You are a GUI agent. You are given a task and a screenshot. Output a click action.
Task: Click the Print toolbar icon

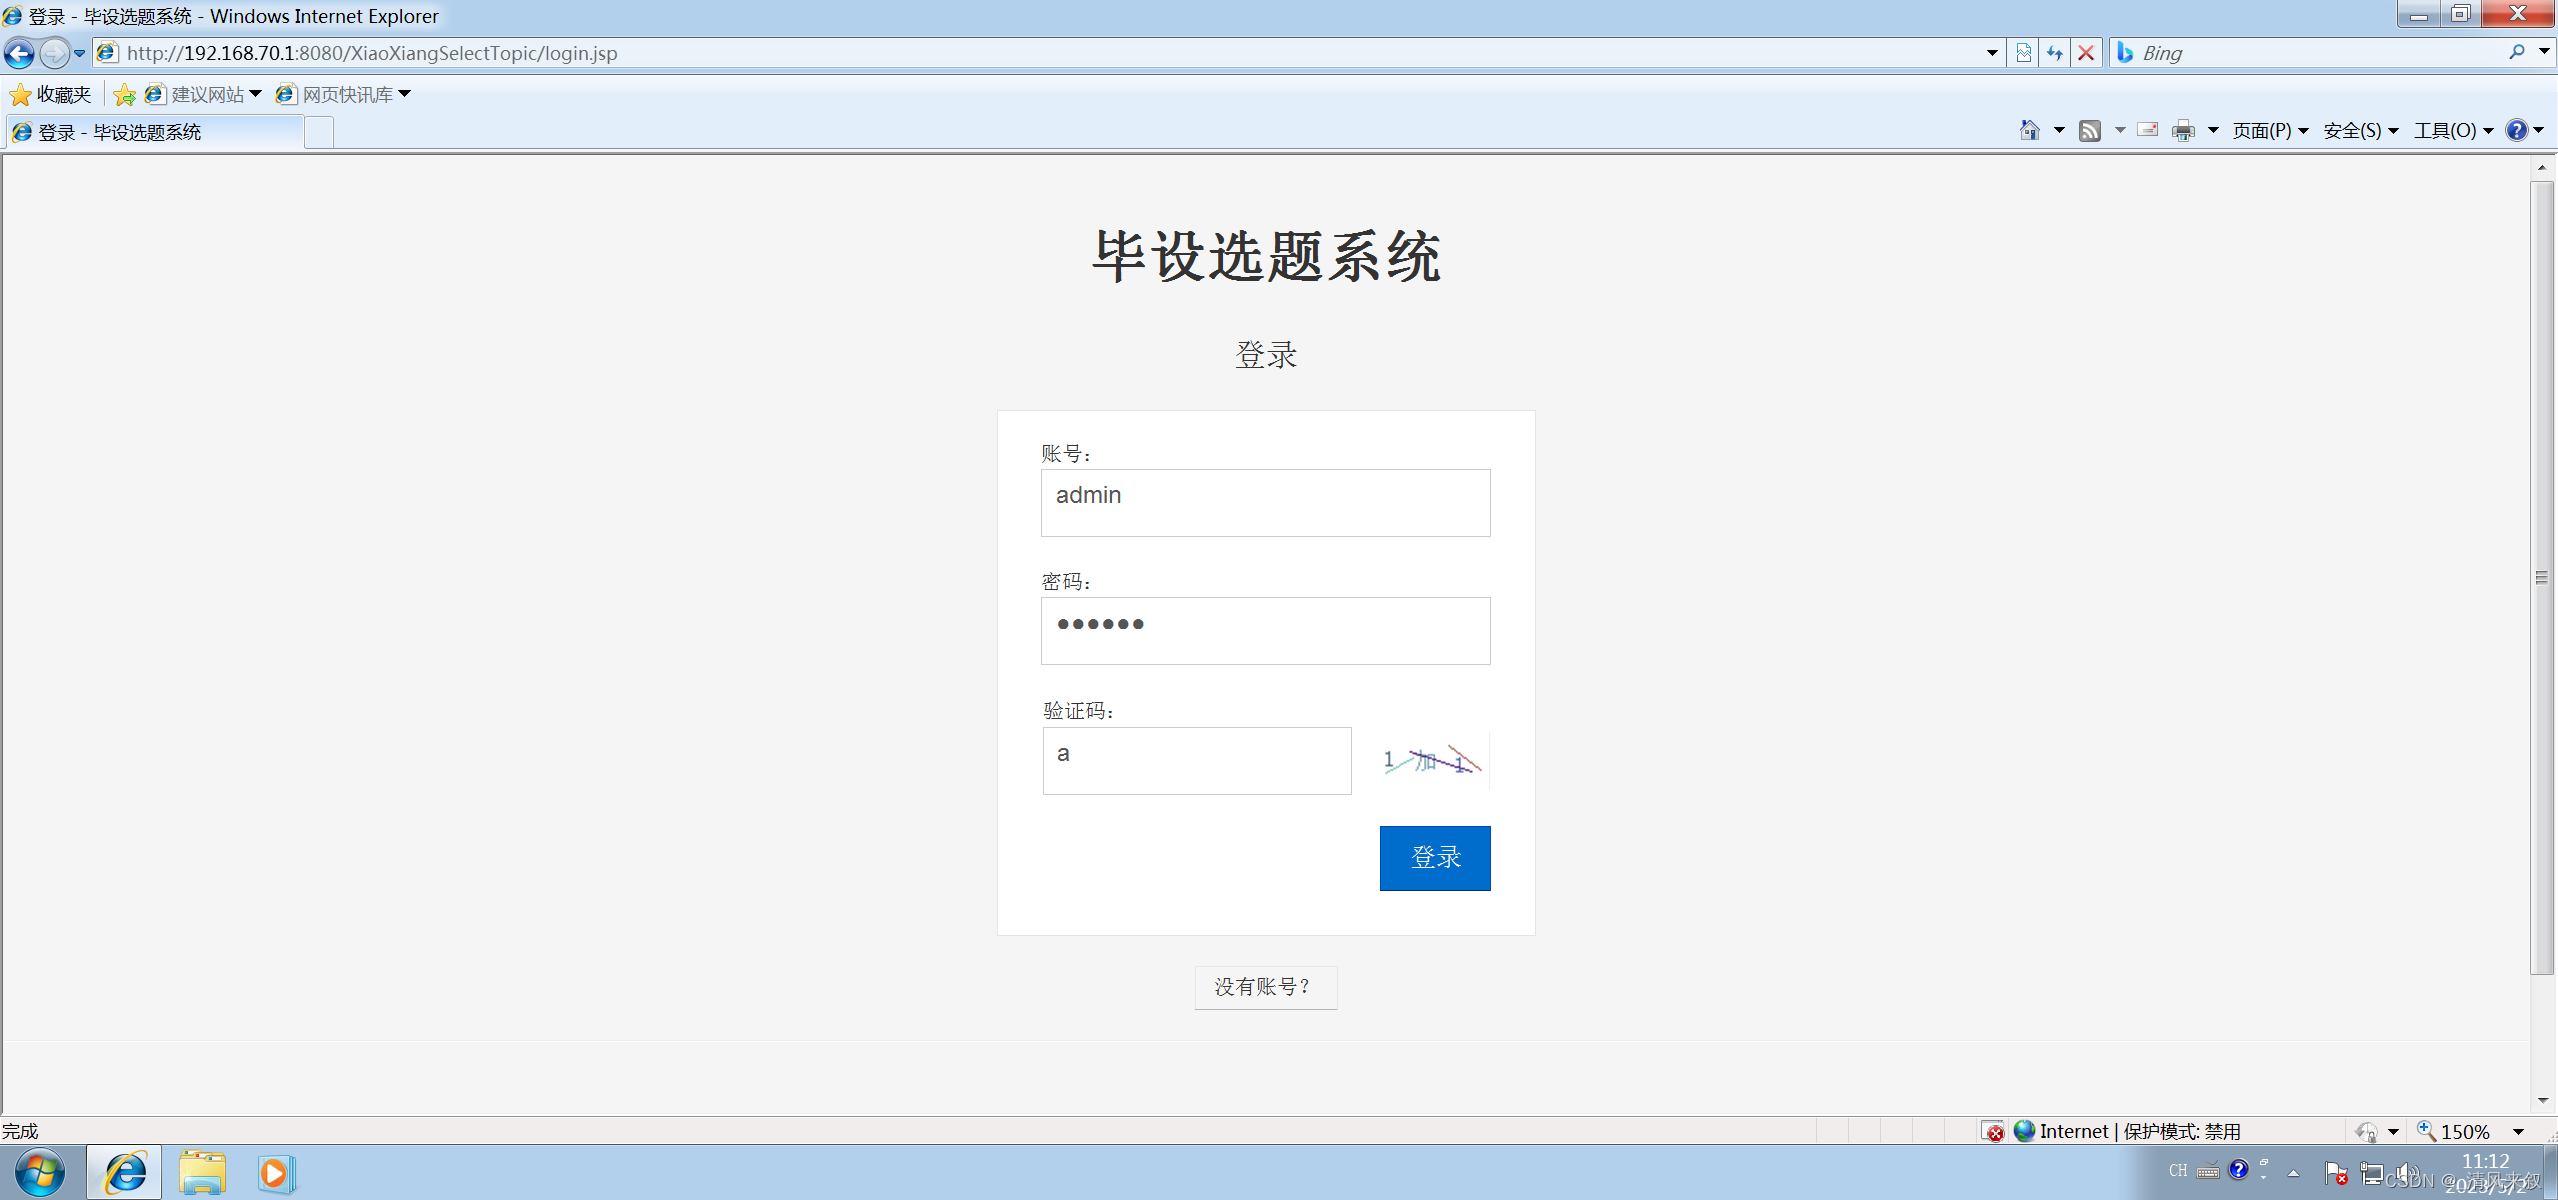tap(2183, 131)
